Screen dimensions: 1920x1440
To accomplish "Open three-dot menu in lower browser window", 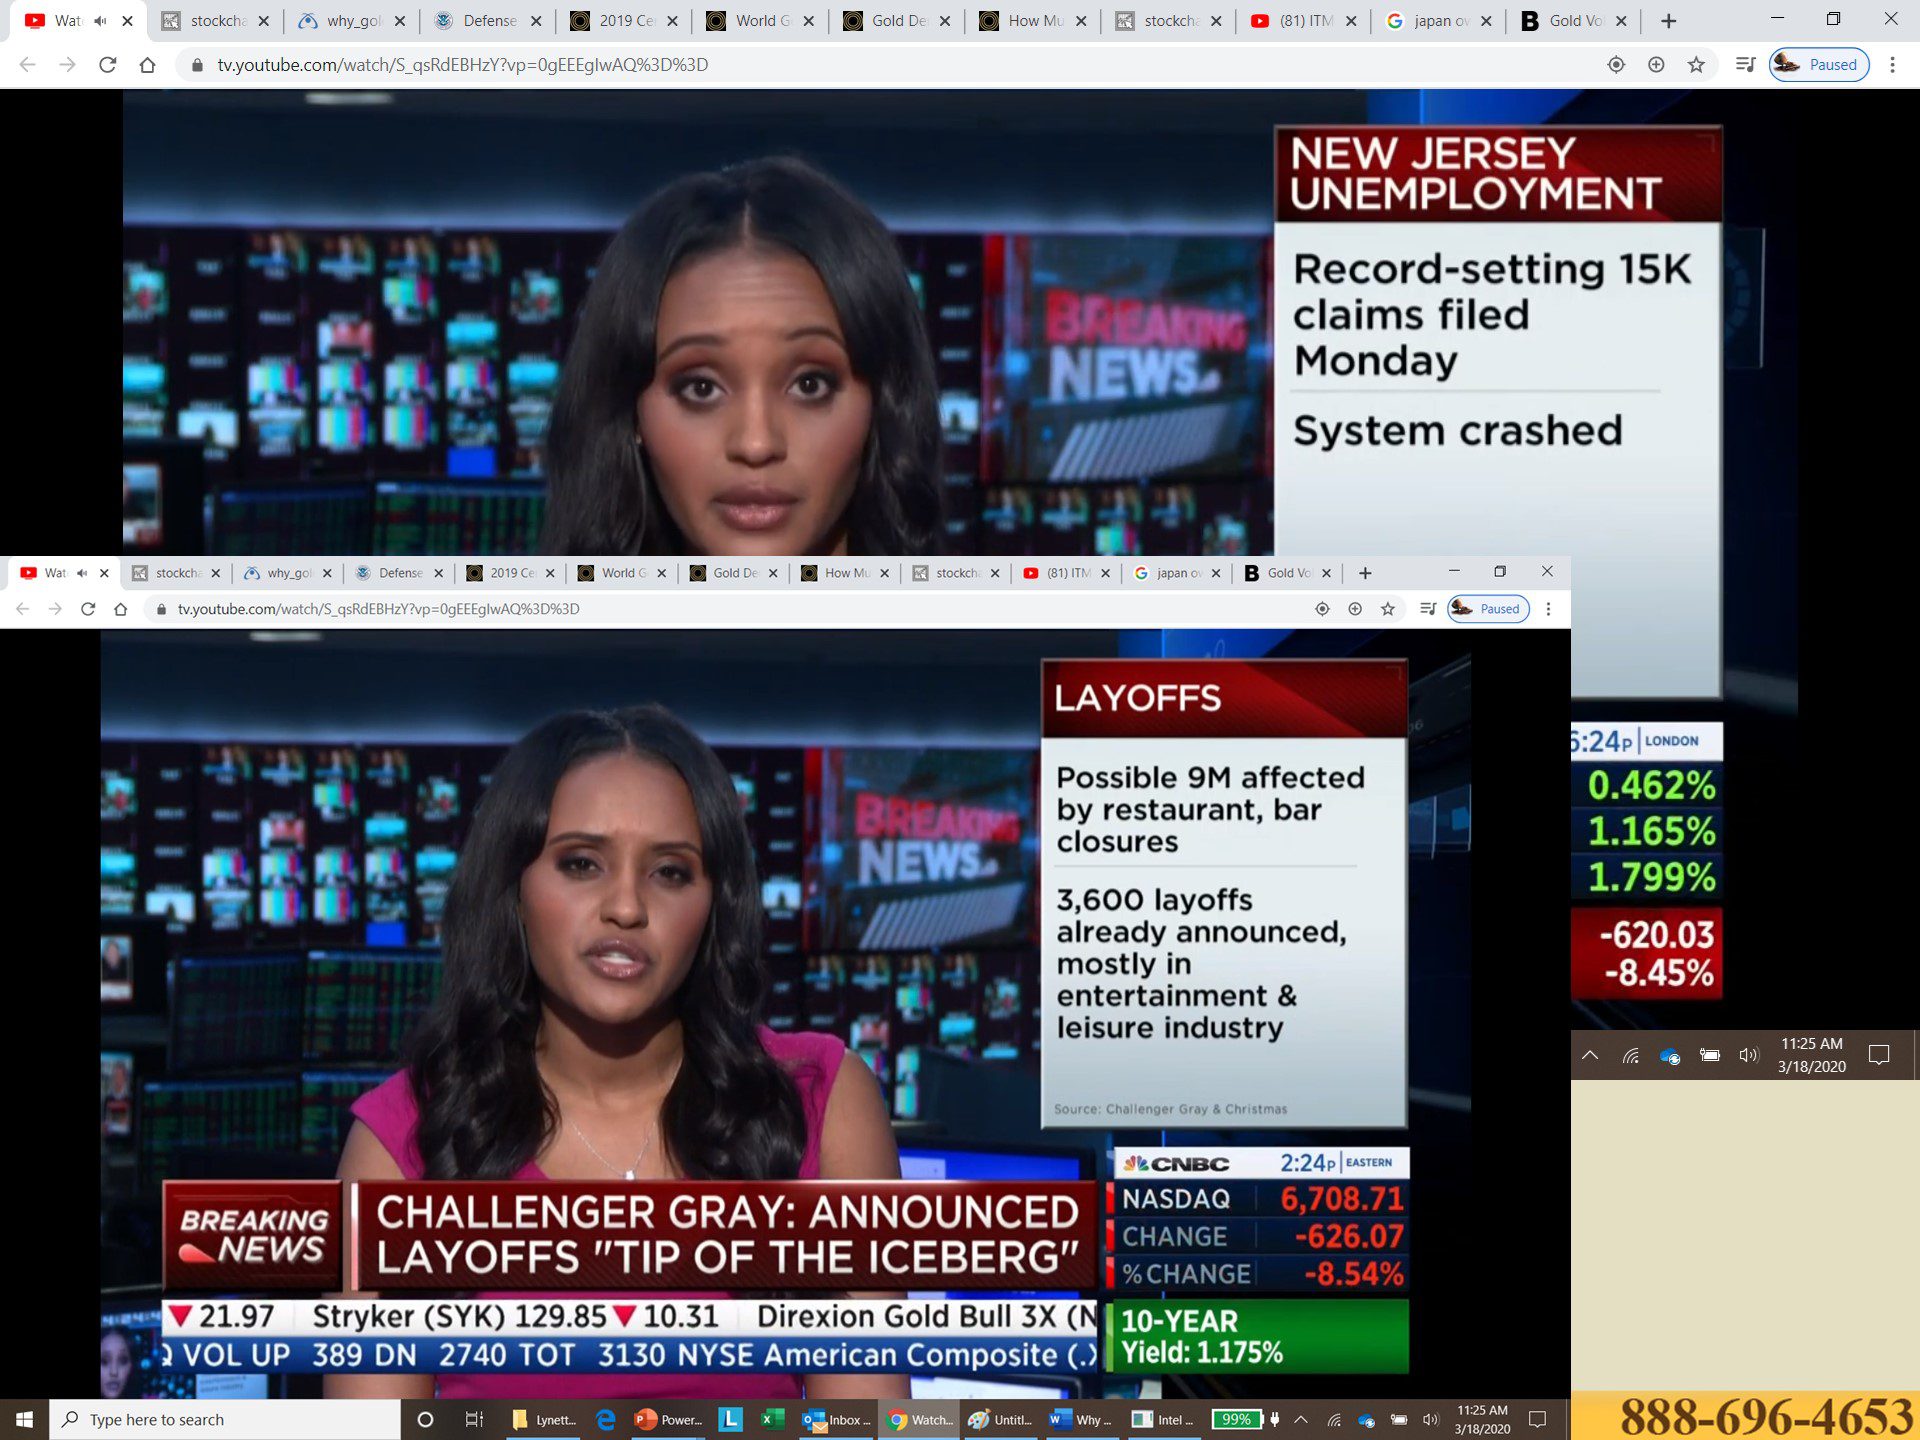I will coord(1548,609).
